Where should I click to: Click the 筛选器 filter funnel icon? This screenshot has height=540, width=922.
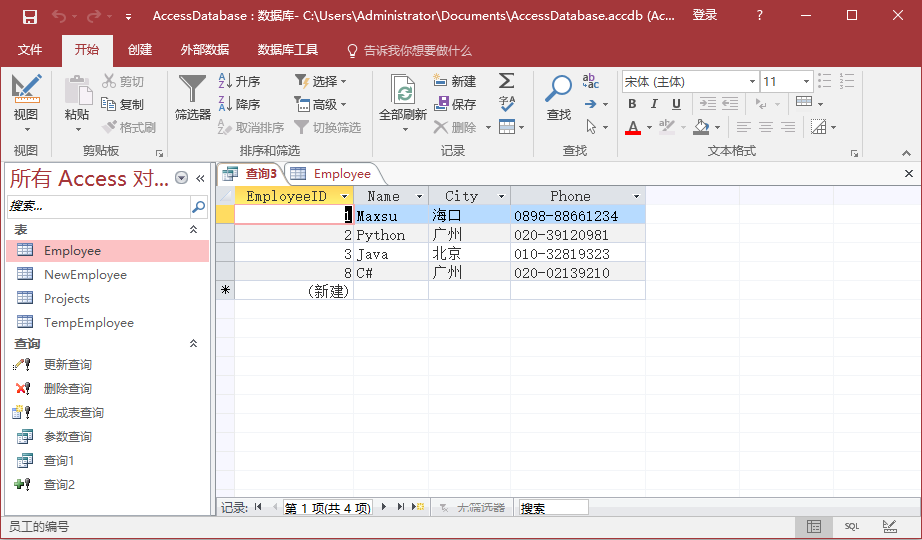coord(192,88)
